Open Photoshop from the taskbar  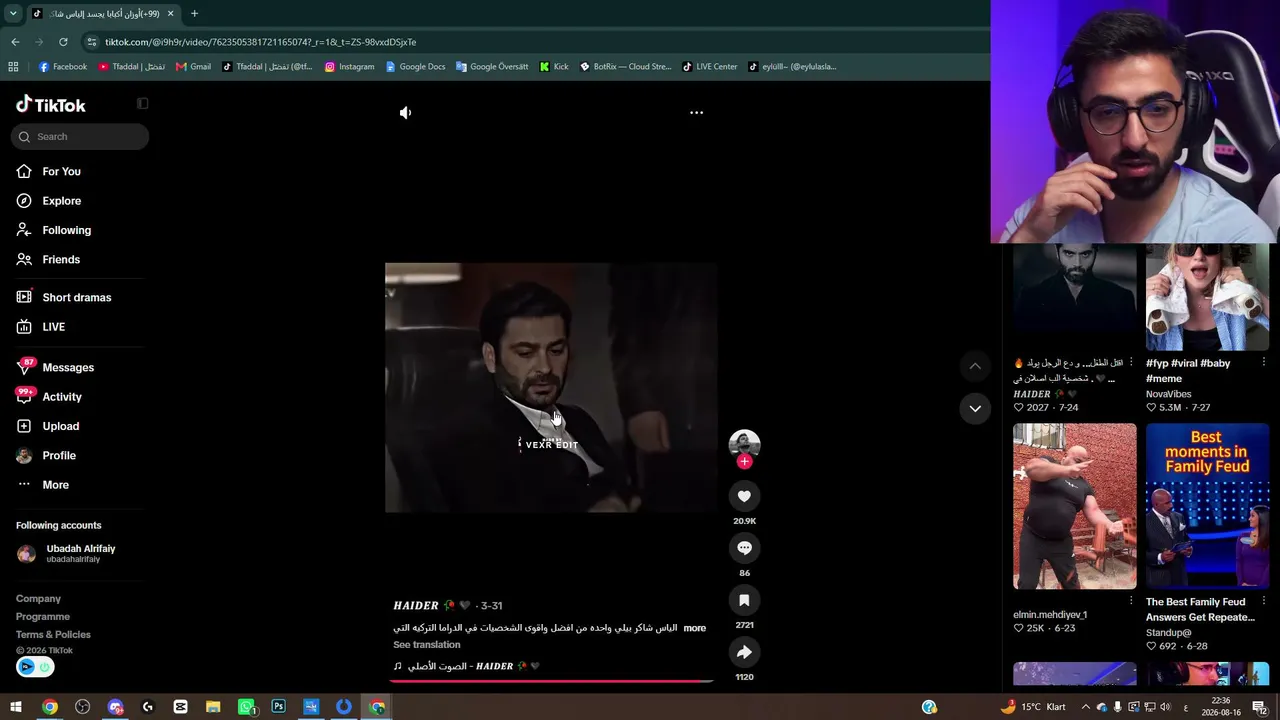(x=278, y=707)
